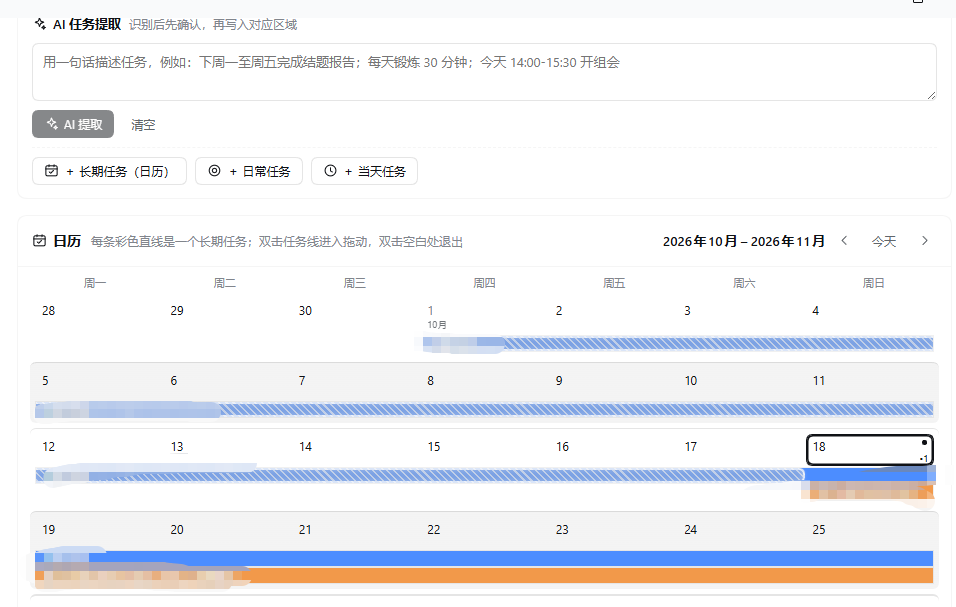Click the striped task line in 1–4 week
956x607 pixels.
tap(678, 344)
